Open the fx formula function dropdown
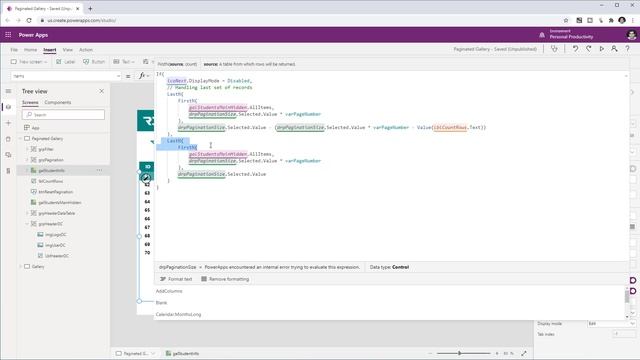The width and height of the screenshot is (640, 360). [143, 76]
